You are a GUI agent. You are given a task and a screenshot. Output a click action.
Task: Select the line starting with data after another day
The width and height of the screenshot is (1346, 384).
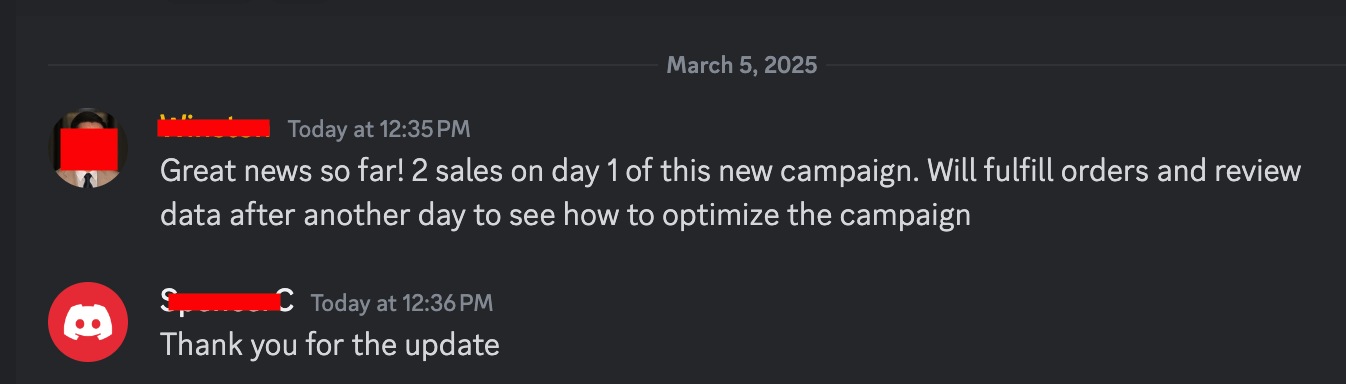(565, 215)
